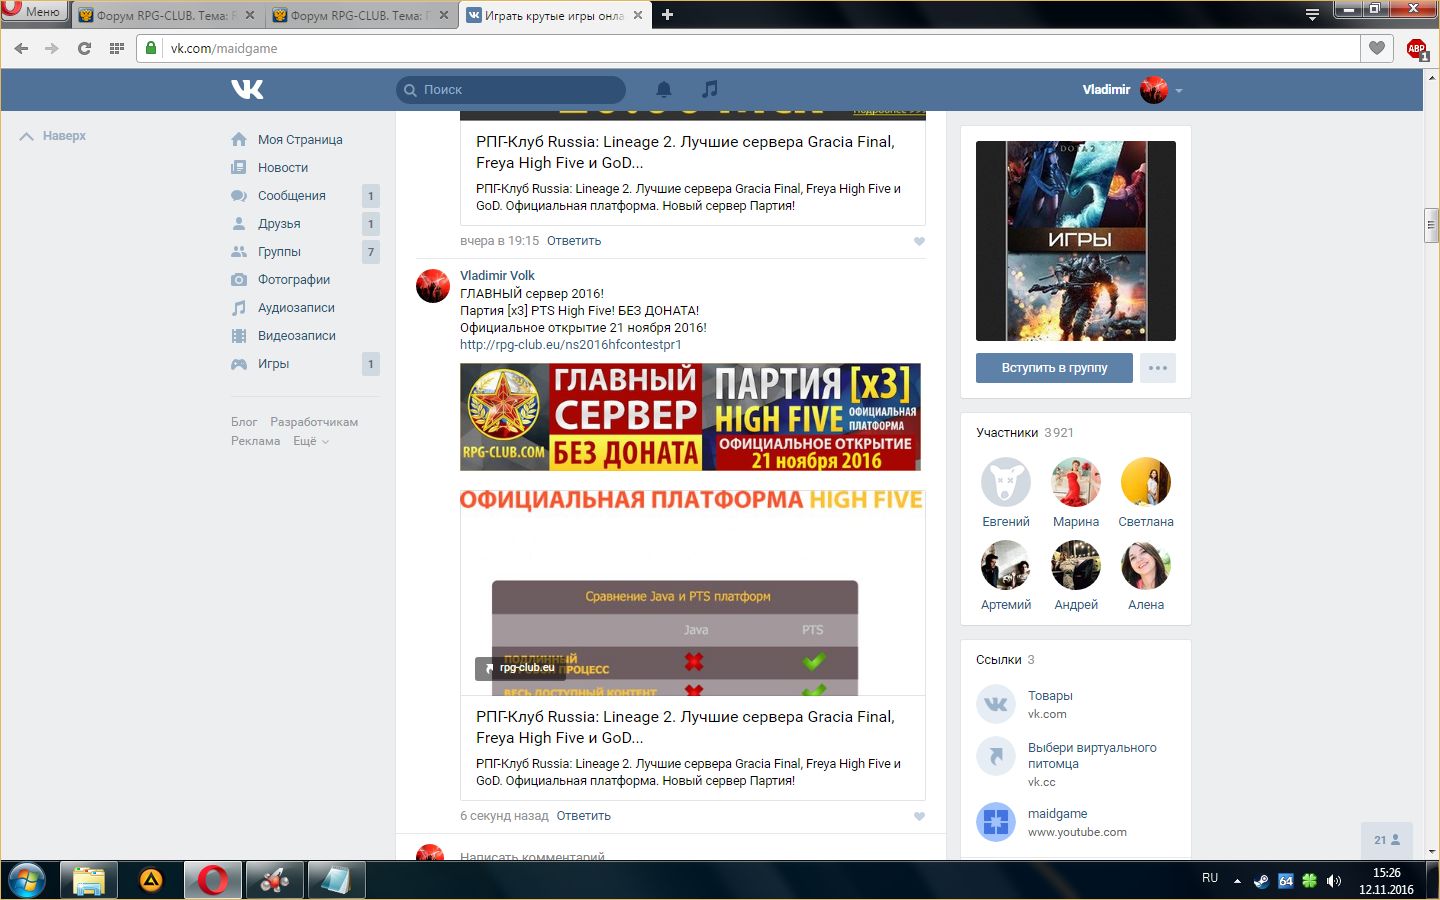Open the rpg-club.eu/ns2016hfcontestpr1 link
Screen dimensions: 1440x900
pos(570,345)
